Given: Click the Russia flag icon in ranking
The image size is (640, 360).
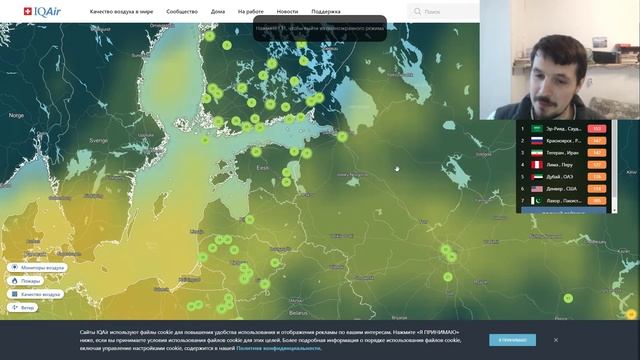Looking at the screenshot, I should tap(537, 141).
